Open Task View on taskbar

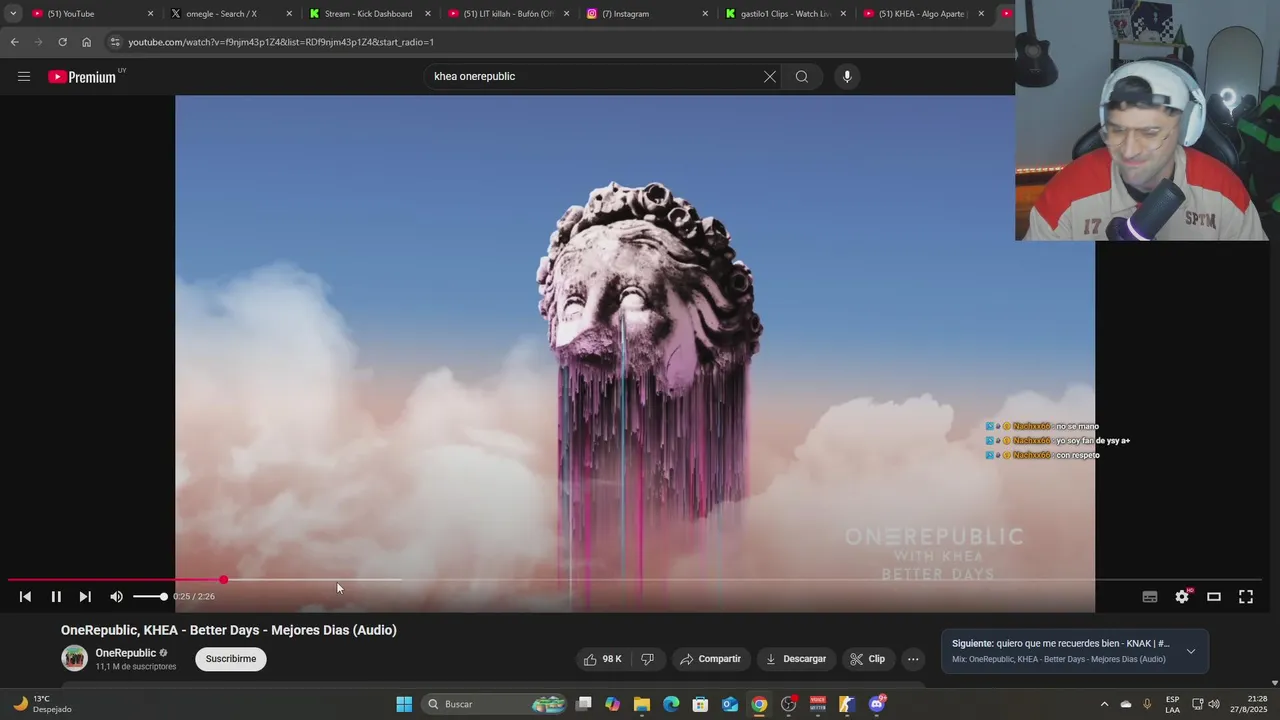tap(584, 704)
